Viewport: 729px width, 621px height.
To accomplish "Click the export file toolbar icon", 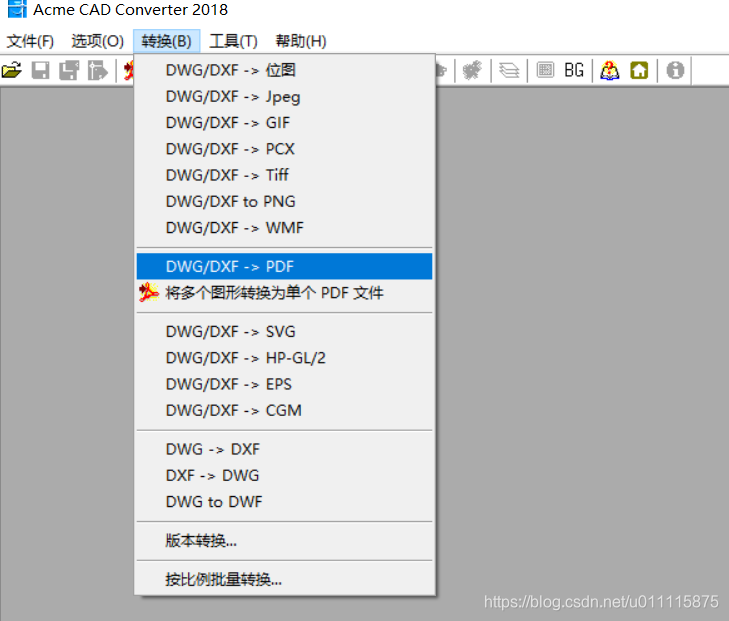I will coord(98,70).
